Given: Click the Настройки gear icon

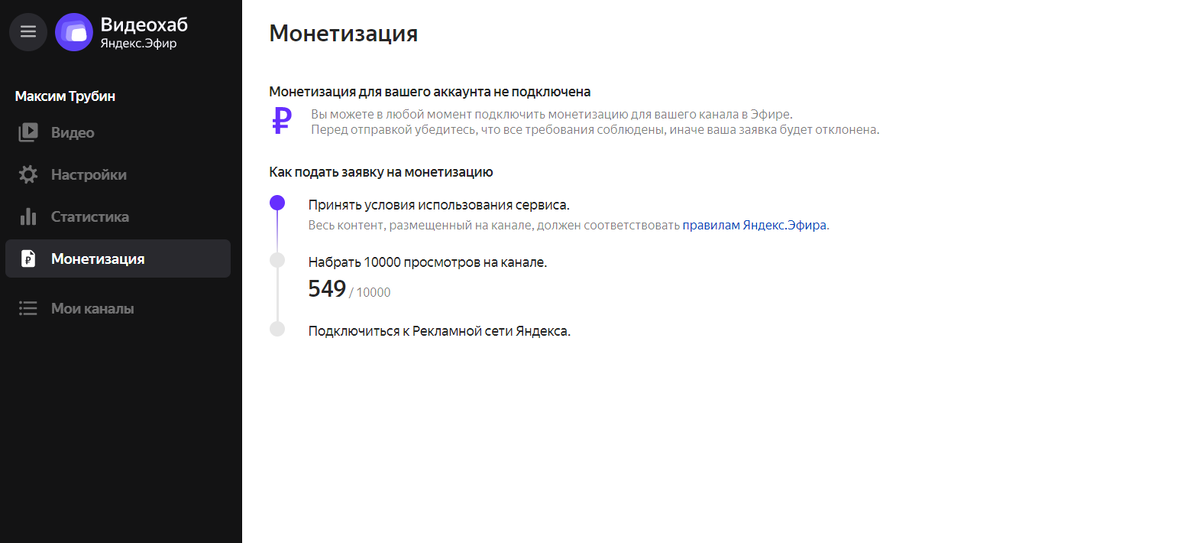Looking at the screenshot, I should pyautogui.click(x=28, y=174).
